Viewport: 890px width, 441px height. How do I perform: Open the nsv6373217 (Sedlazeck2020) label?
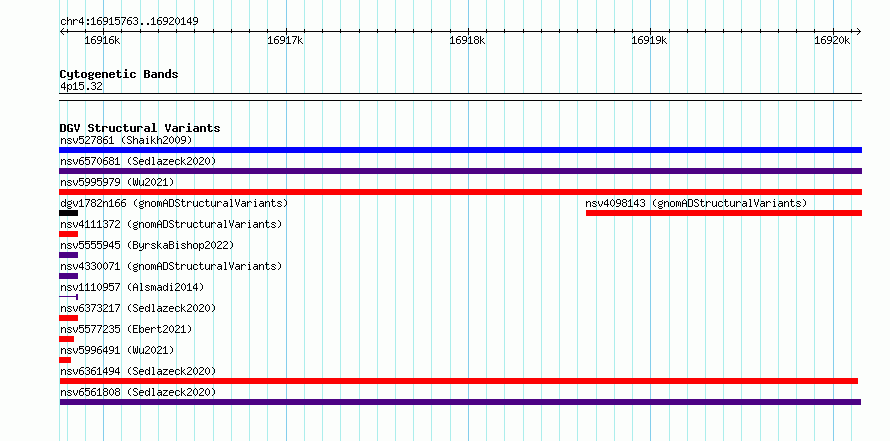click(138, 308)
